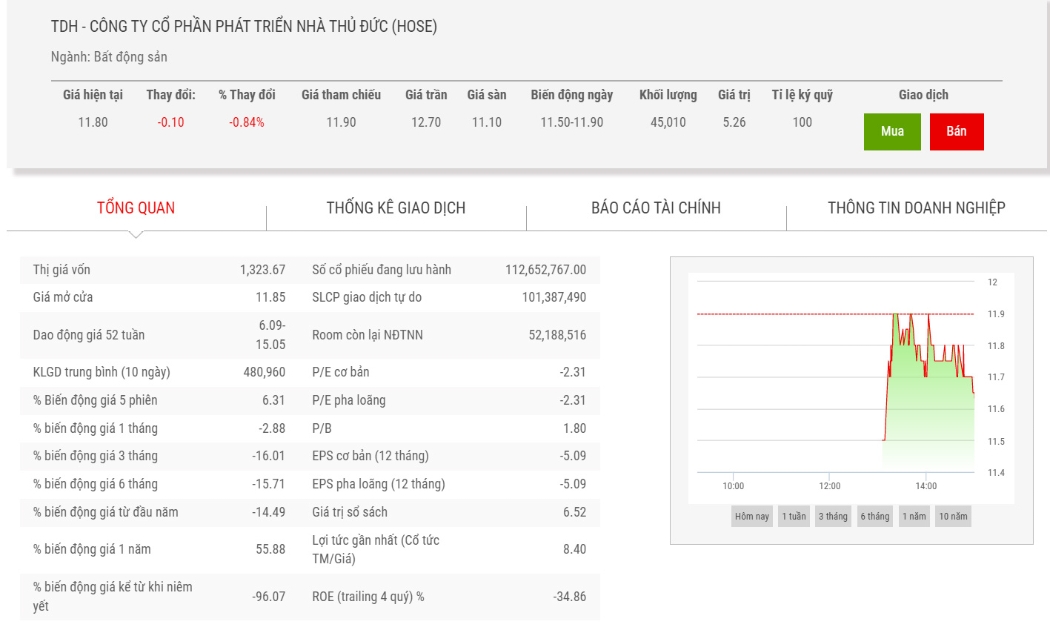
Task: Open the THỐNG KÊ GIAO DỊCH tab
Action: click(x=396, y=208)
